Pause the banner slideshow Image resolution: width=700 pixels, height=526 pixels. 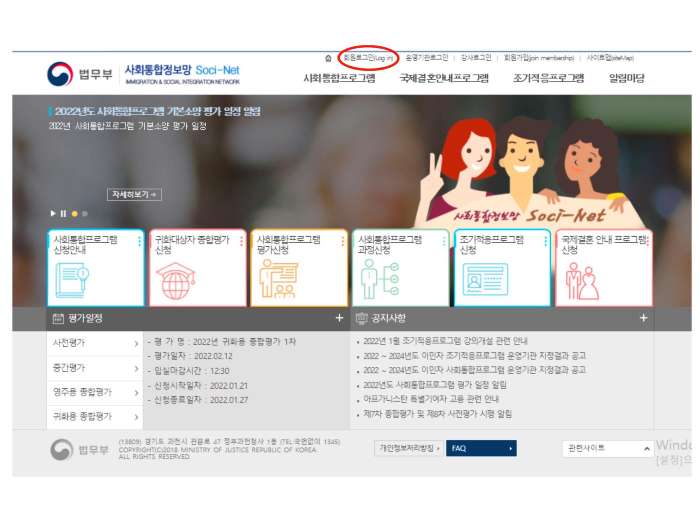click(x=63, y=213)
